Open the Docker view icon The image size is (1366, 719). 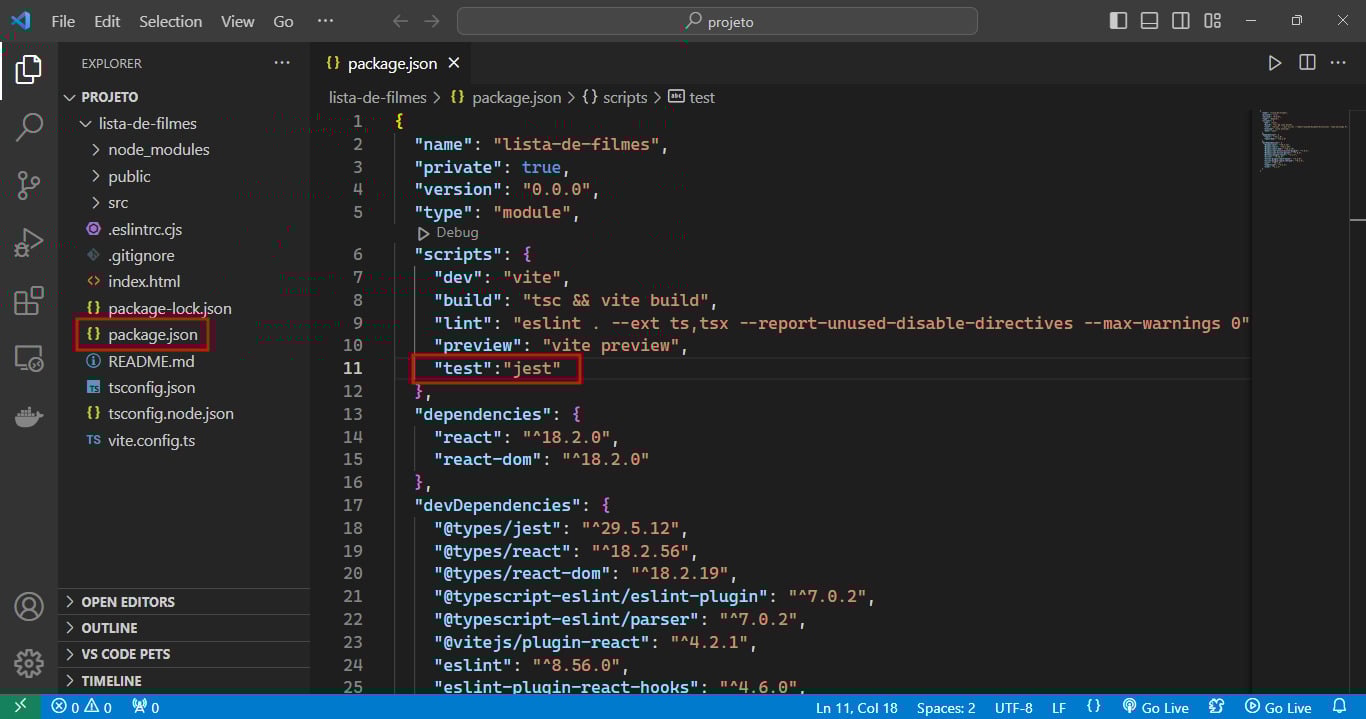tap(29, 417)
